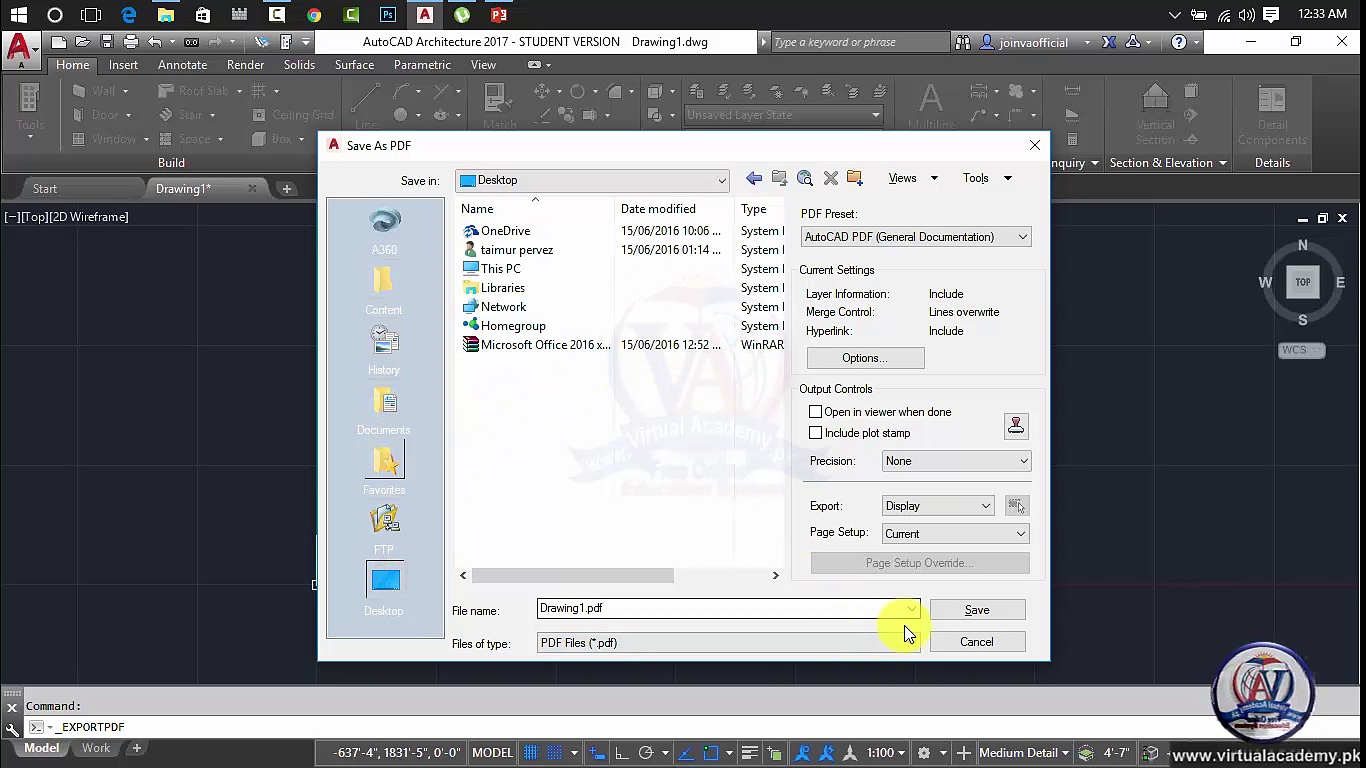Open the PDF Preset dropdown
The height and width of the screenshot is (768, 1366).
pos(916,237)
